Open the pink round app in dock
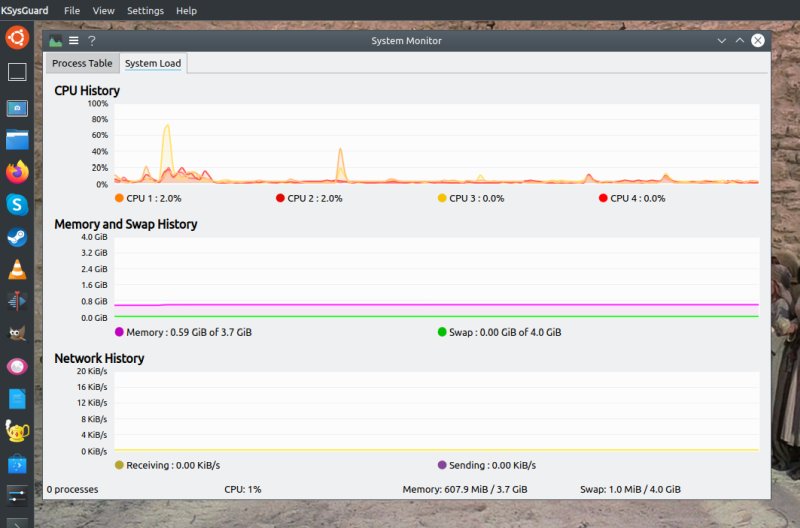 point(17,366)
